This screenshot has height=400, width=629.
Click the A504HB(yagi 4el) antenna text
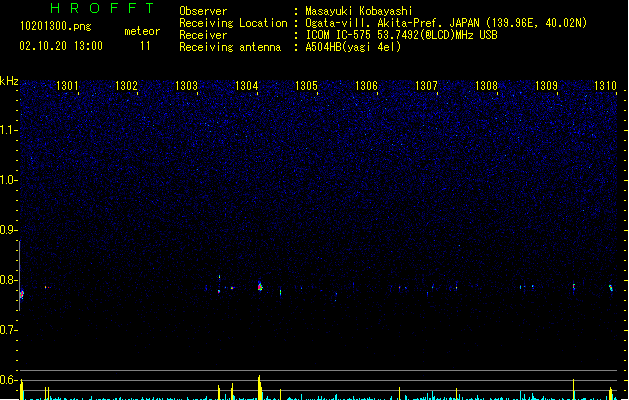(353, 47)
